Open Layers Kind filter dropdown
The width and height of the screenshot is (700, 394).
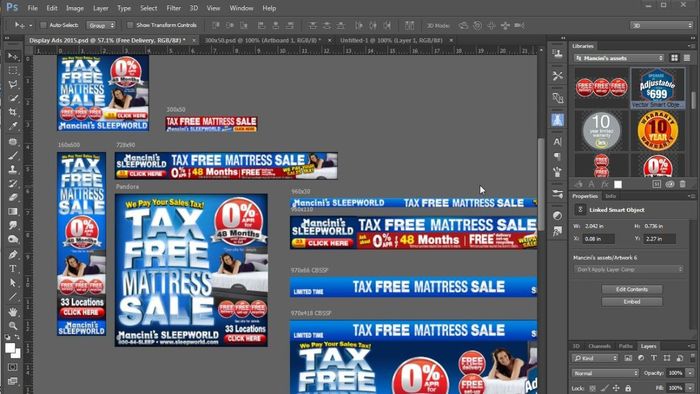point(595,358)
